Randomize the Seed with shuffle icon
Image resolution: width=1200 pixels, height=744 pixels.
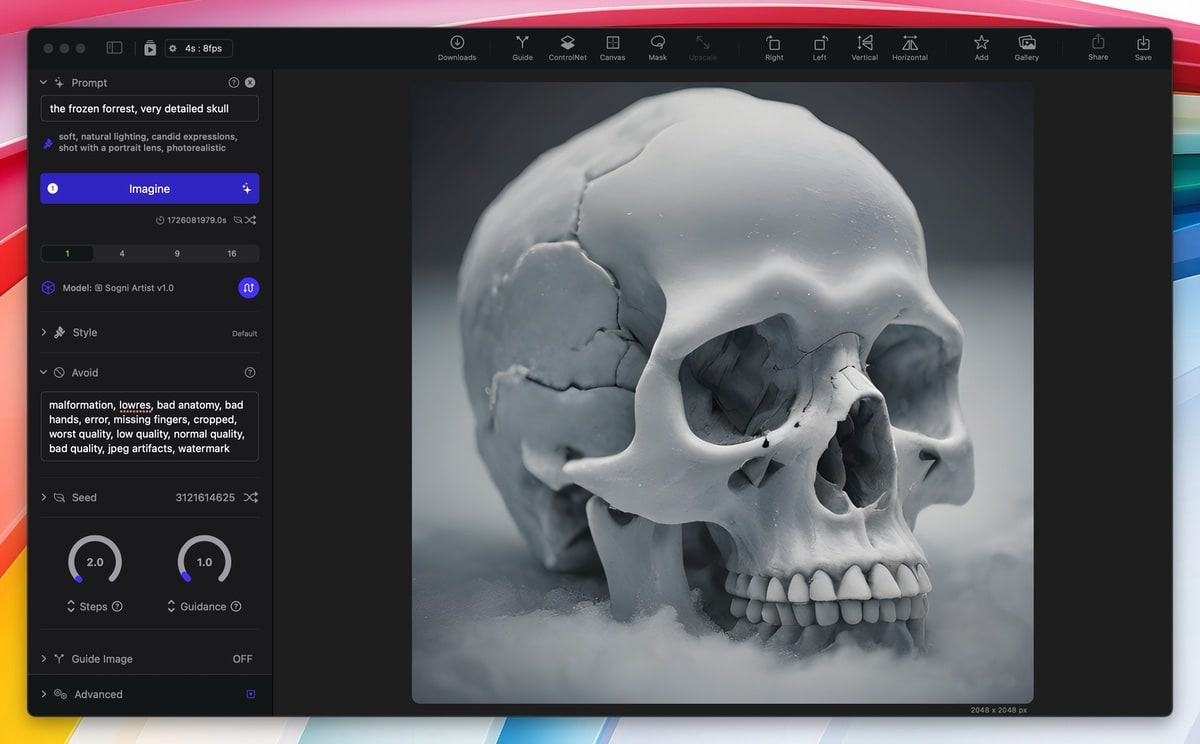pos(251,497)
